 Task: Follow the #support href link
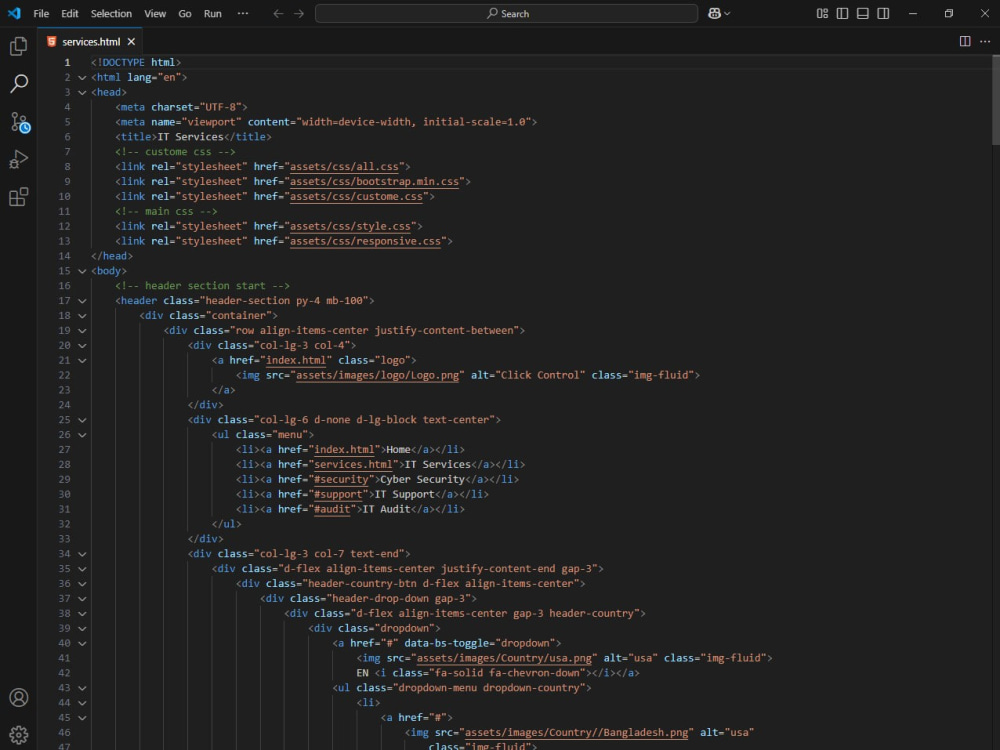pyautogui.click(x=338, y=494)
